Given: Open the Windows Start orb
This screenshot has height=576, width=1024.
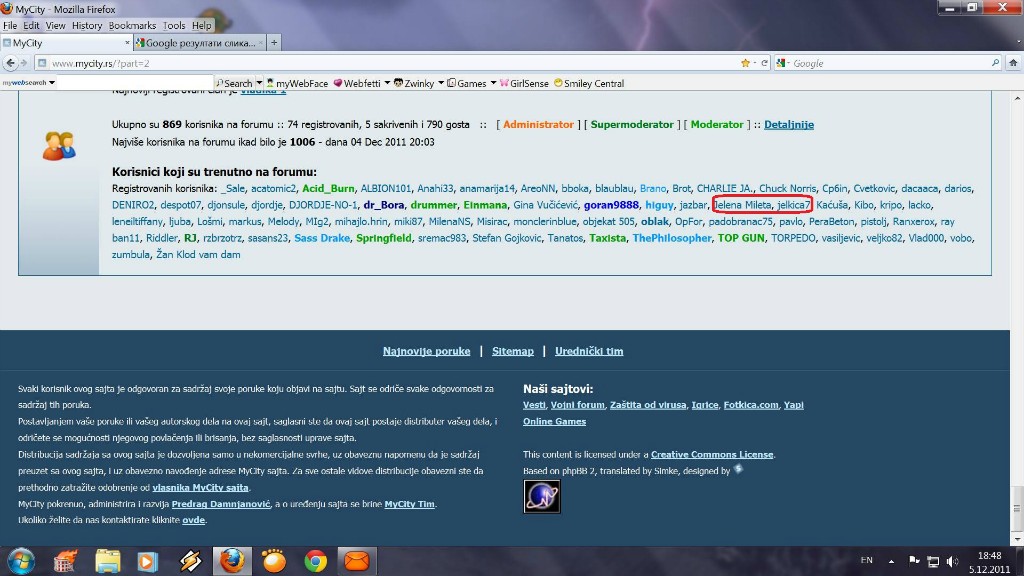Looking at the screenshot, I should coord(20,561).
